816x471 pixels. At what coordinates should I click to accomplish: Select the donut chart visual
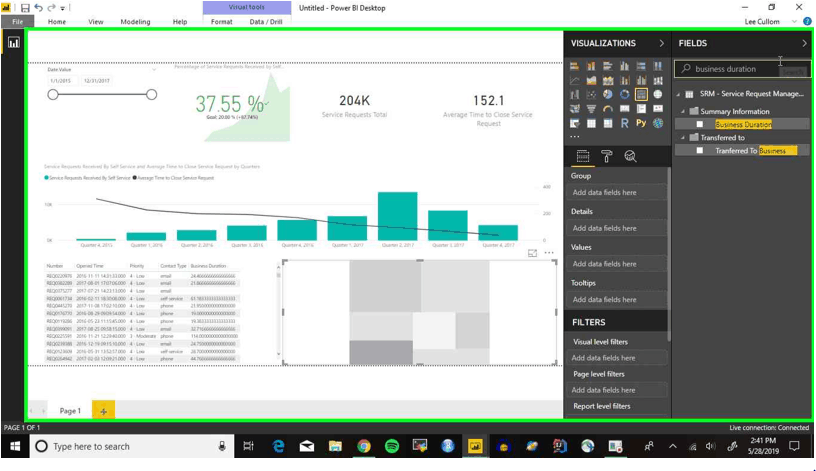624,94
